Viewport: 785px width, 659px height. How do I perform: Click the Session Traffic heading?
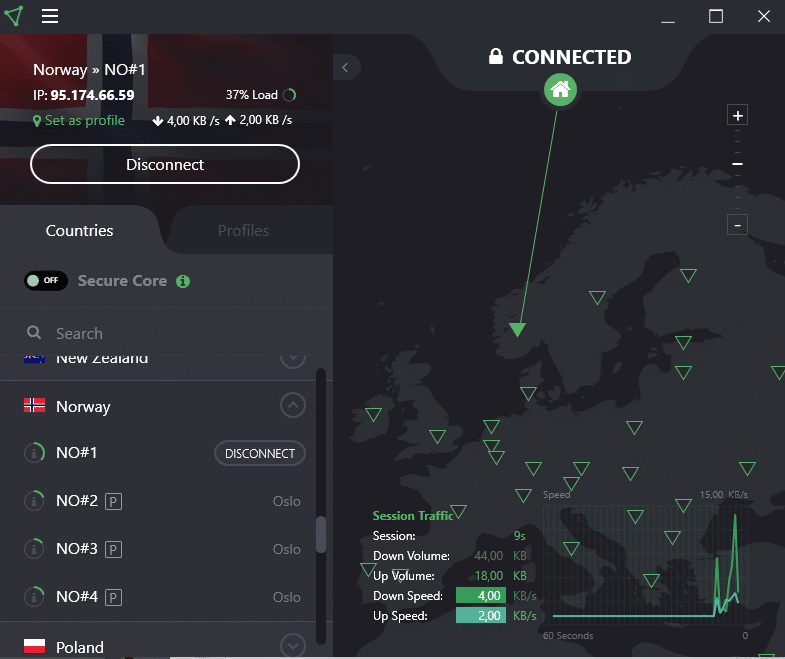tap(413, 516)
